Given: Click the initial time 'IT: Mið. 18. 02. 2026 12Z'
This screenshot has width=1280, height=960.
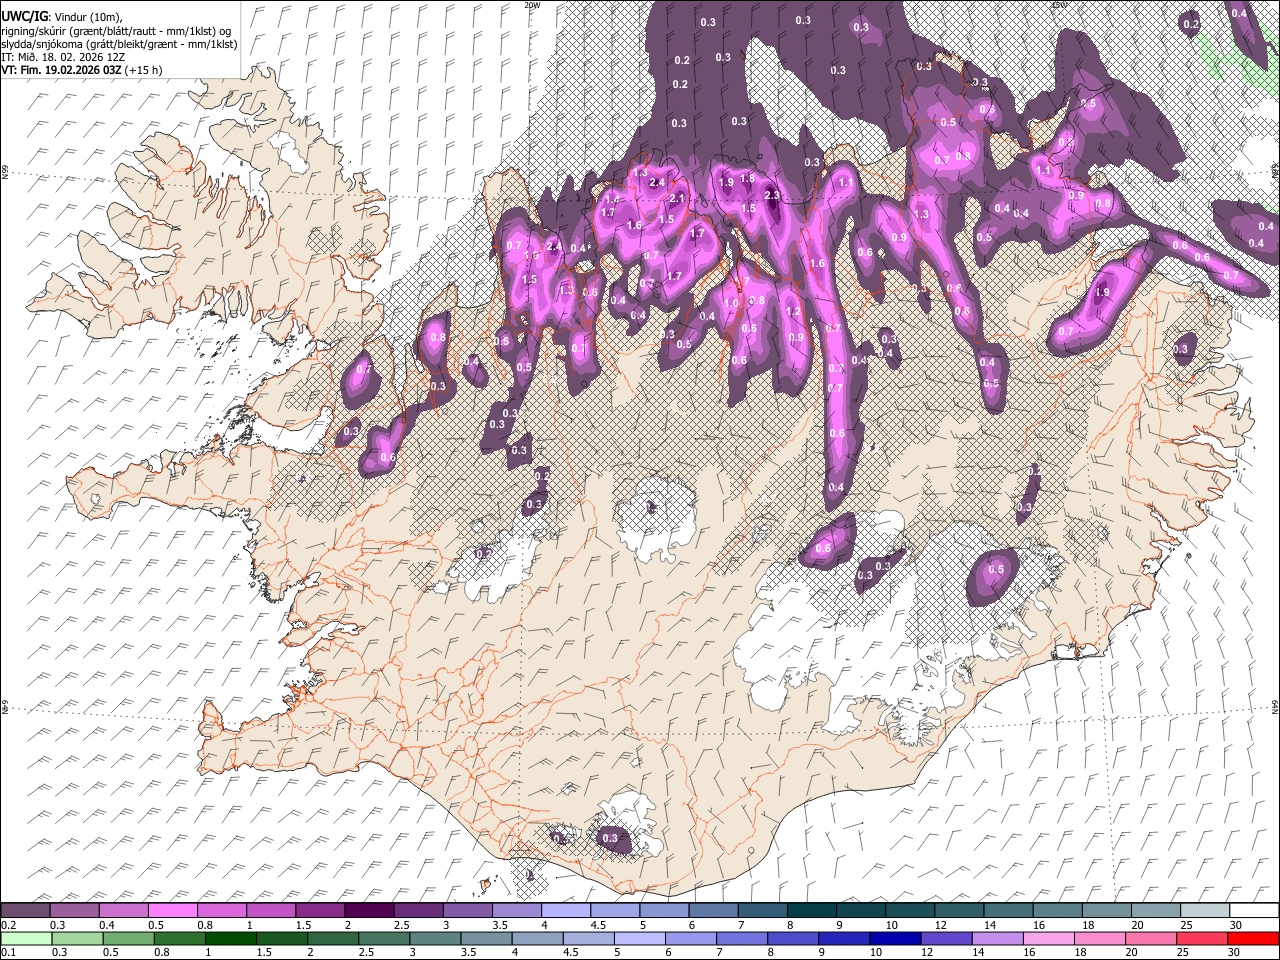Looking at the screenshot, I should tap(63, 57).
